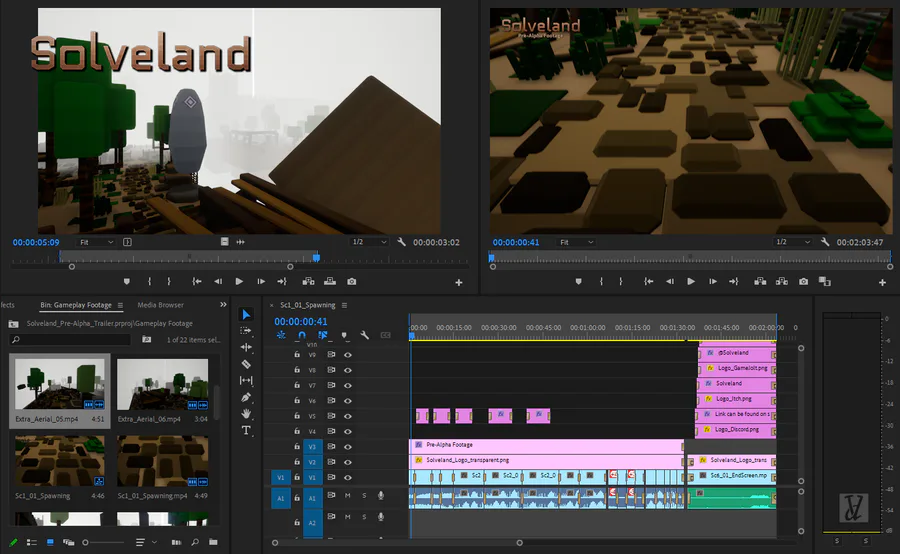Open program monitor Fit zoom dropdown
The height and width of the screenshot is (554, 900).
pos(576,242)
